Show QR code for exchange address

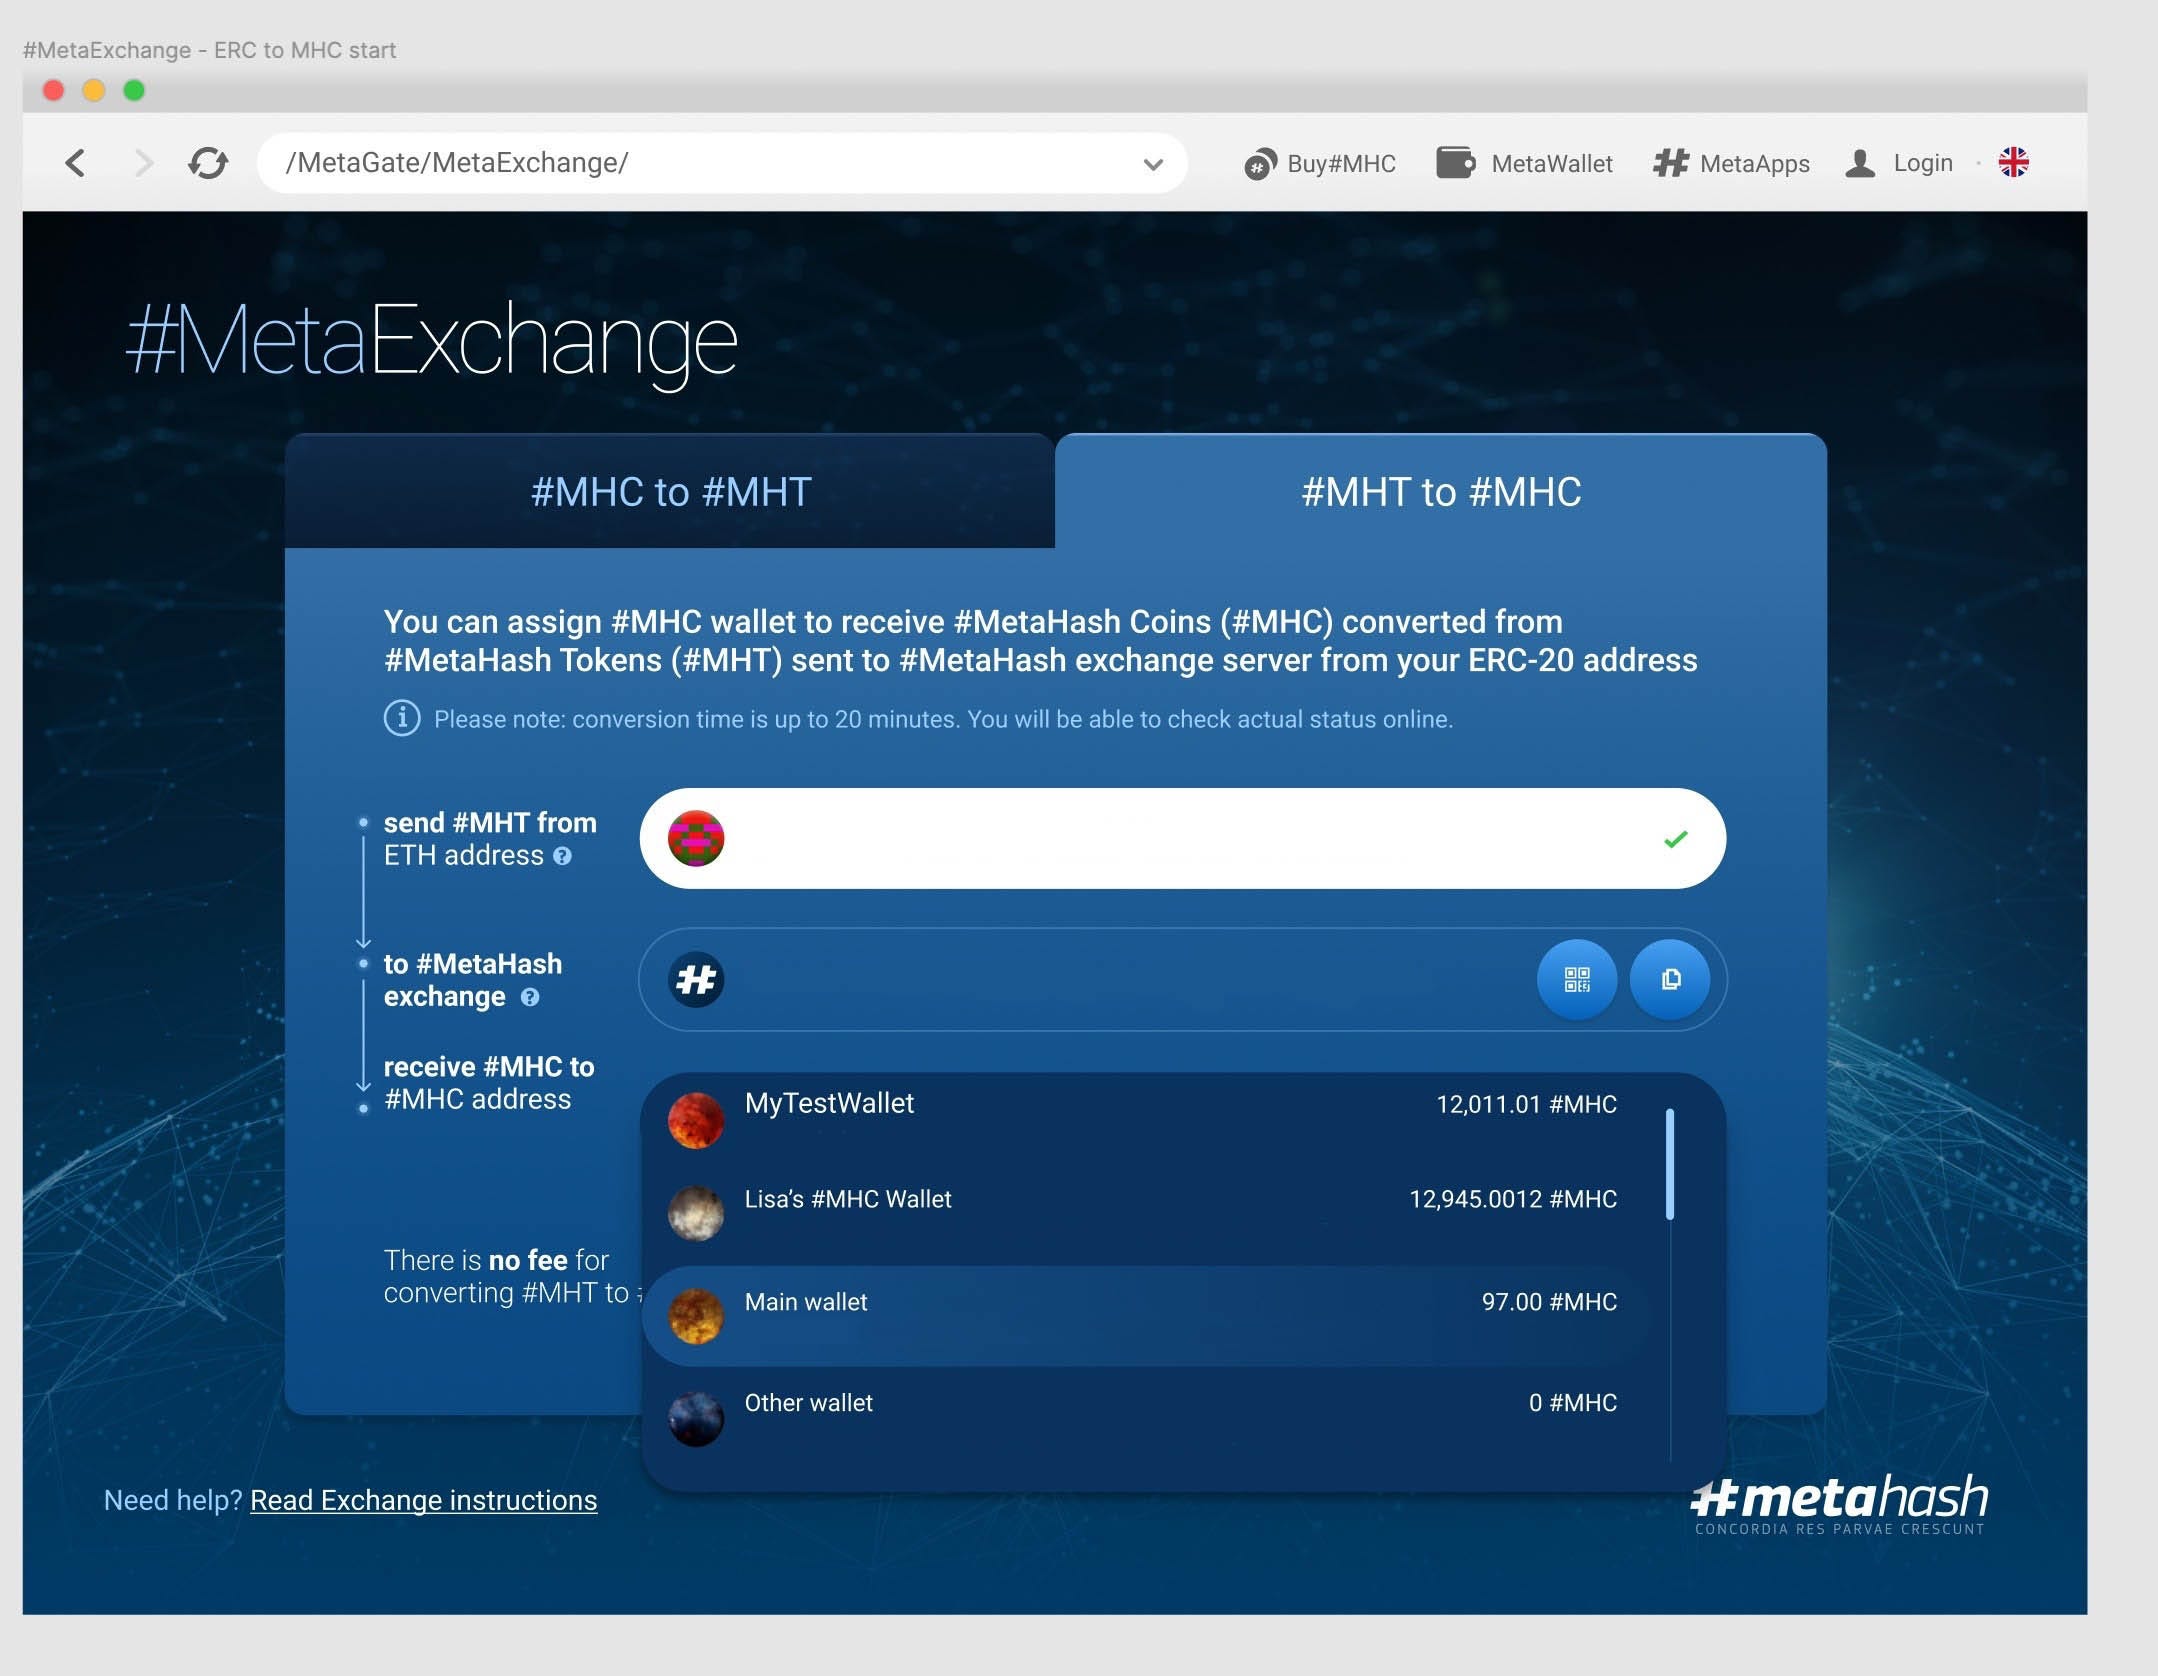pyautogui.click(x=1577, y=979)
